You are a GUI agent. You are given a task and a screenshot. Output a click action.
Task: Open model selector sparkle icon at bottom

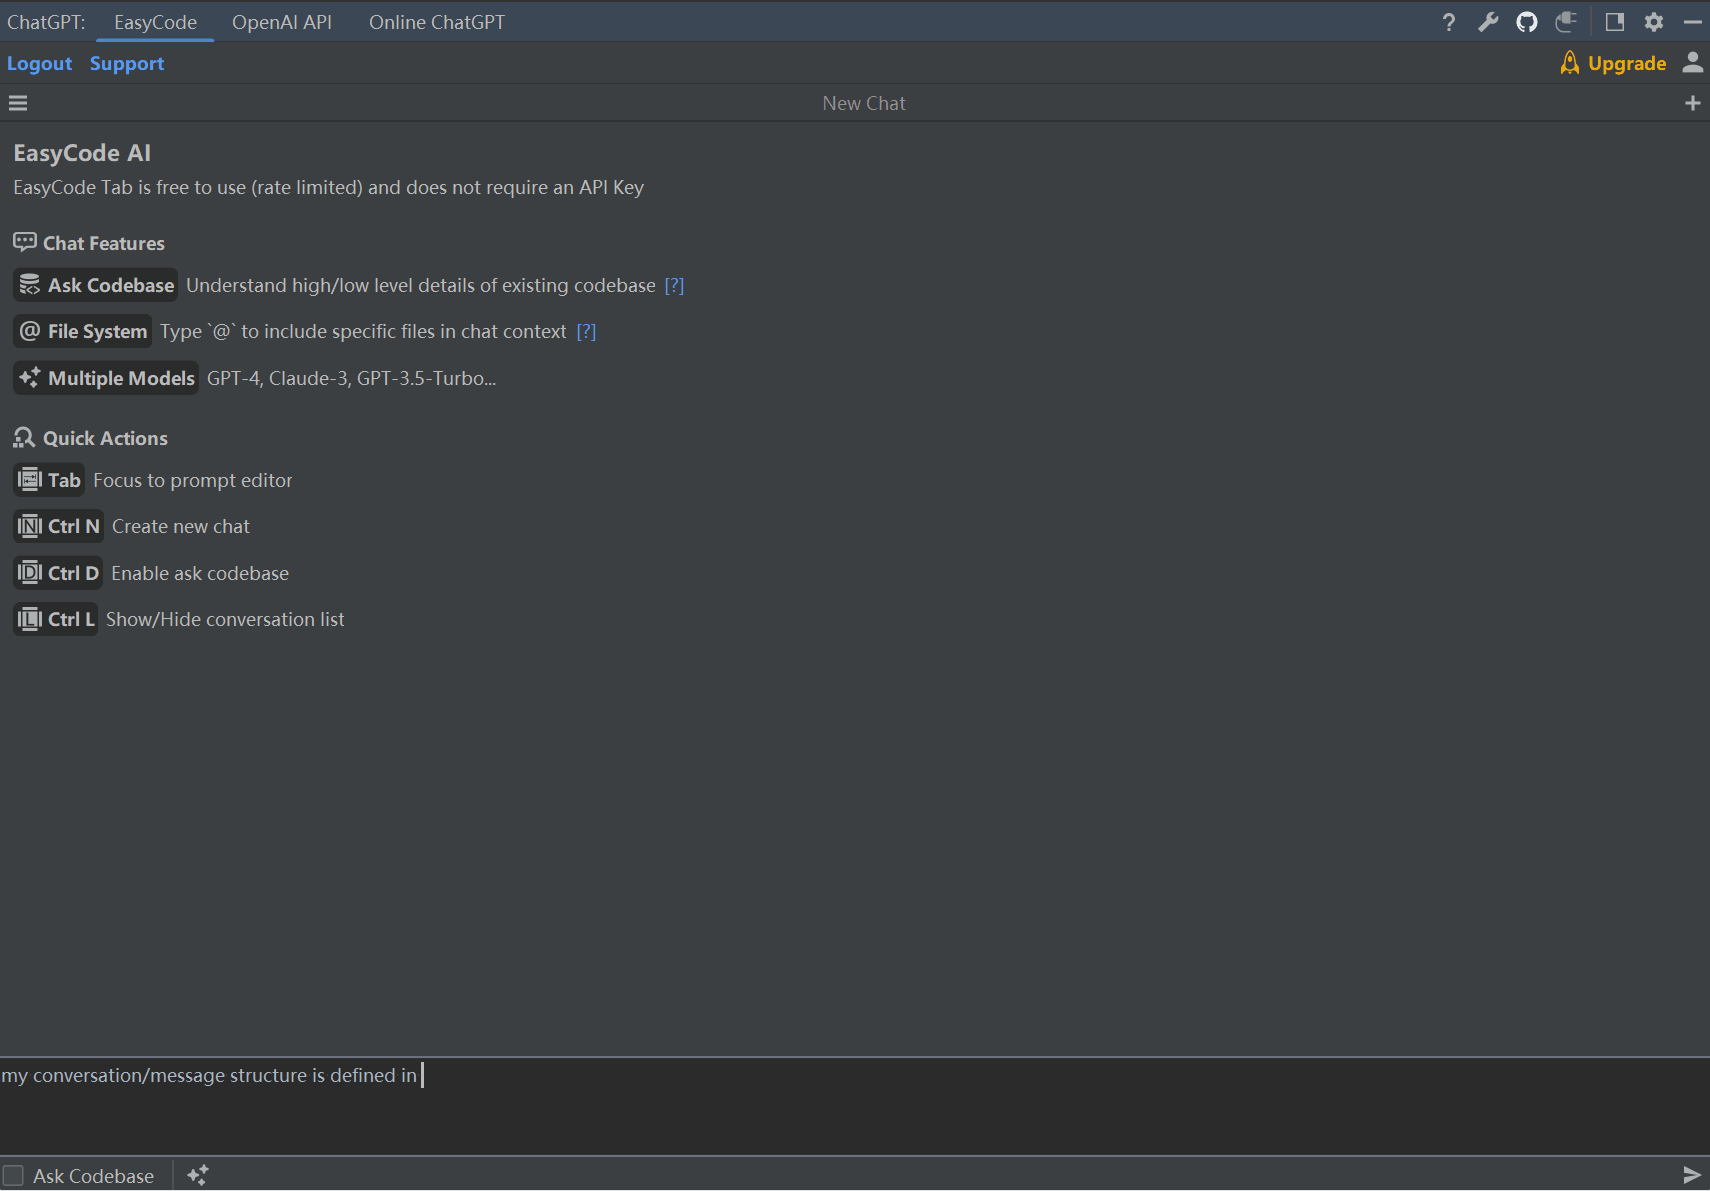[x=198, y=1175]
